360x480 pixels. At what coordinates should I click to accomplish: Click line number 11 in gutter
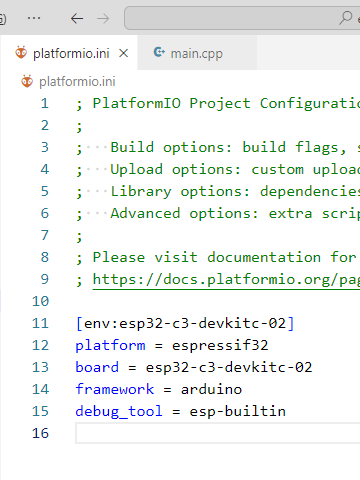pyautogui.click(x=41, y=323)
